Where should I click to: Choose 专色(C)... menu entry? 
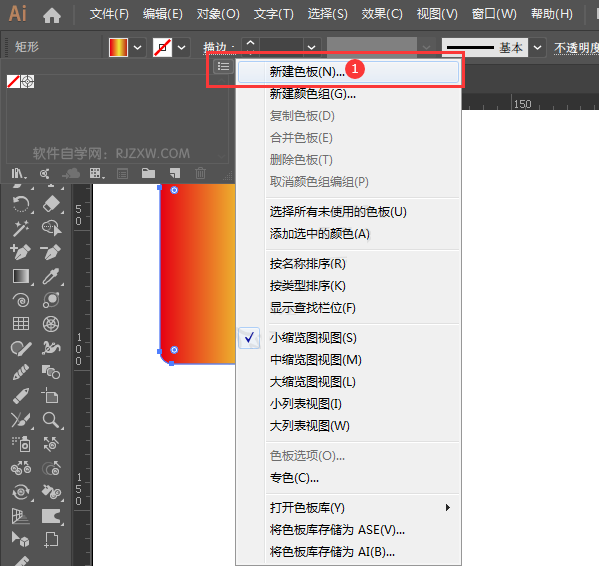tap(348, 478)
